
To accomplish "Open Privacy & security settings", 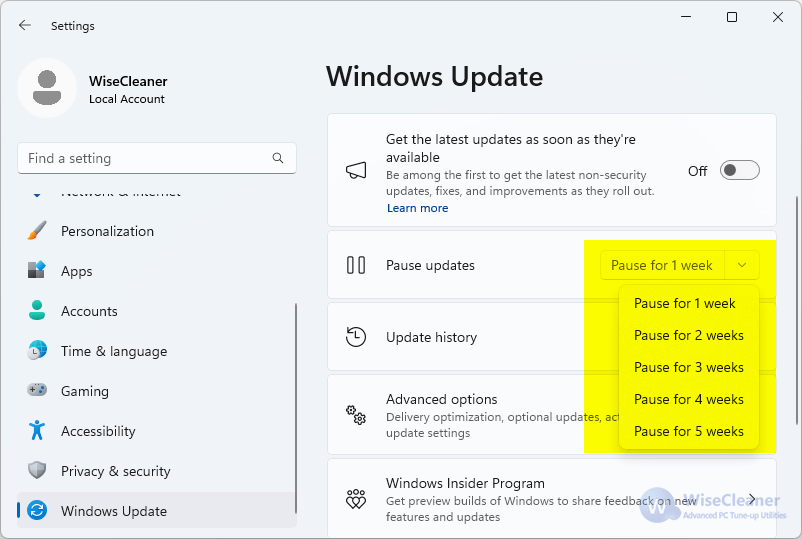I will (157, 470).
